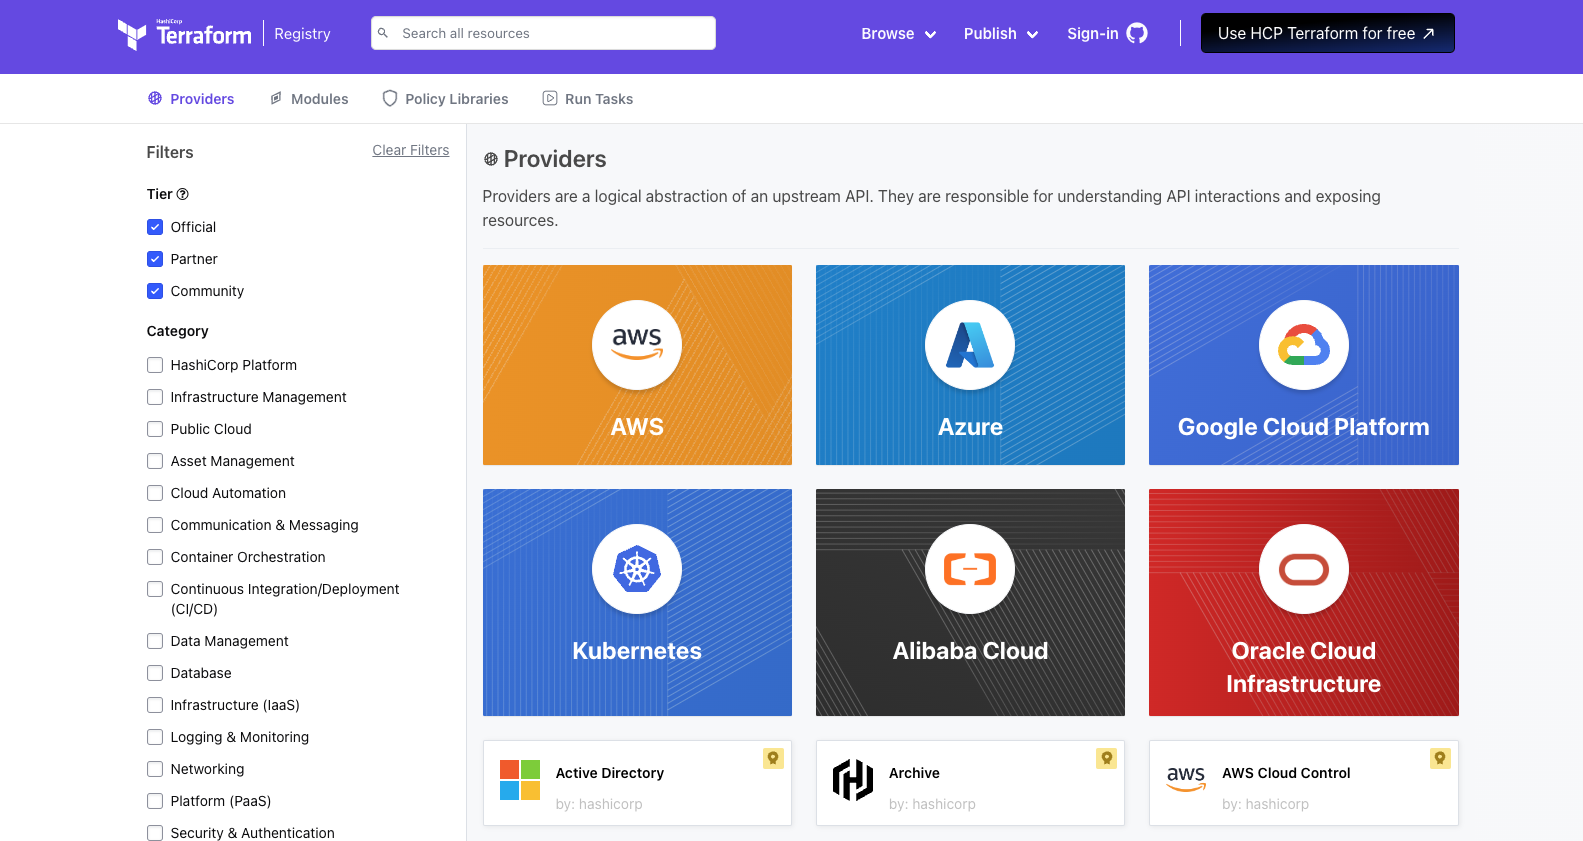The image size is (1583, 841).
Task: Click the Policy Libraries shield icon
Action: 390,98
